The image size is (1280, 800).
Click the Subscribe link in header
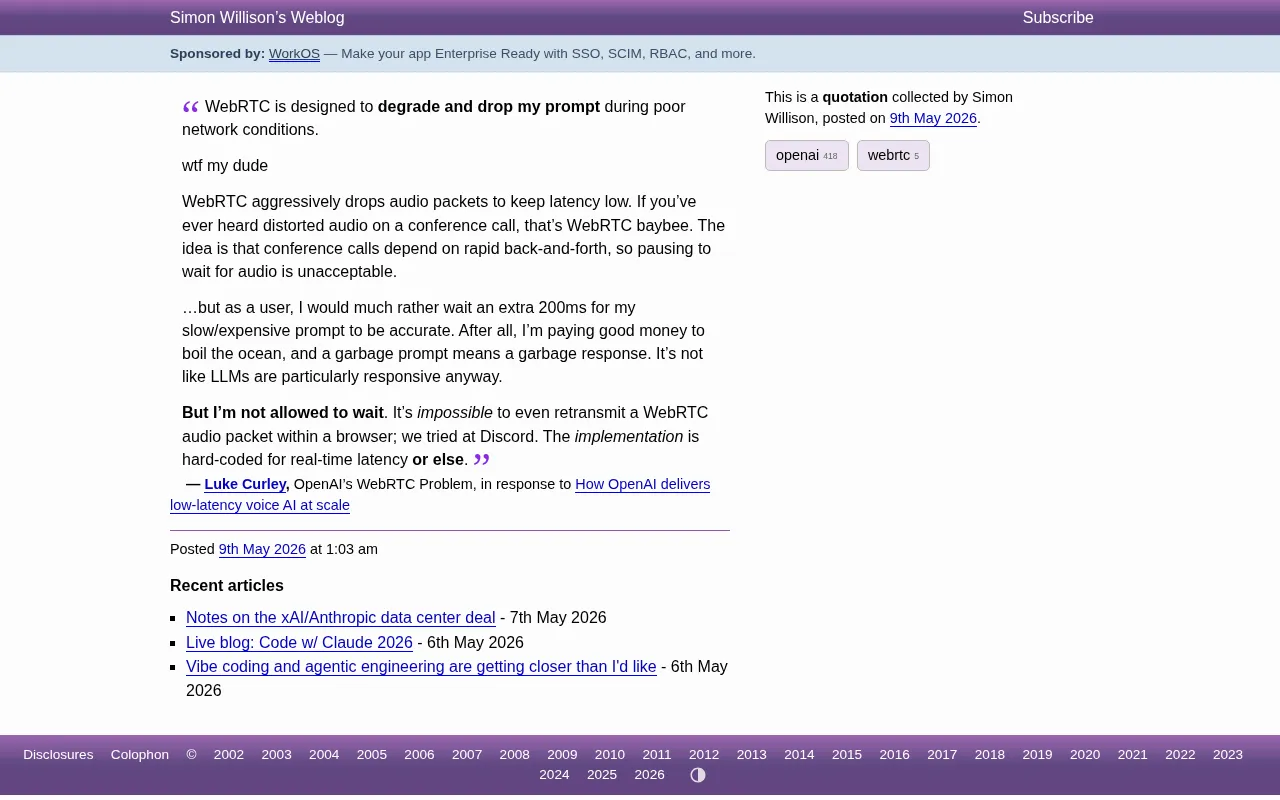(1058, 18)
